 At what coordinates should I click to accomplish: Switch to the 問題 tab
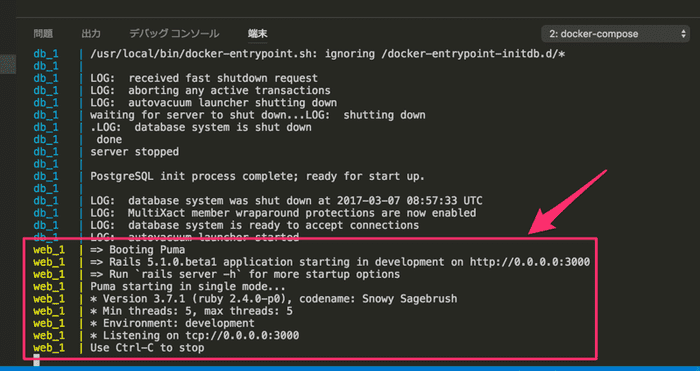pyautogui.click(x=43, y=34)
